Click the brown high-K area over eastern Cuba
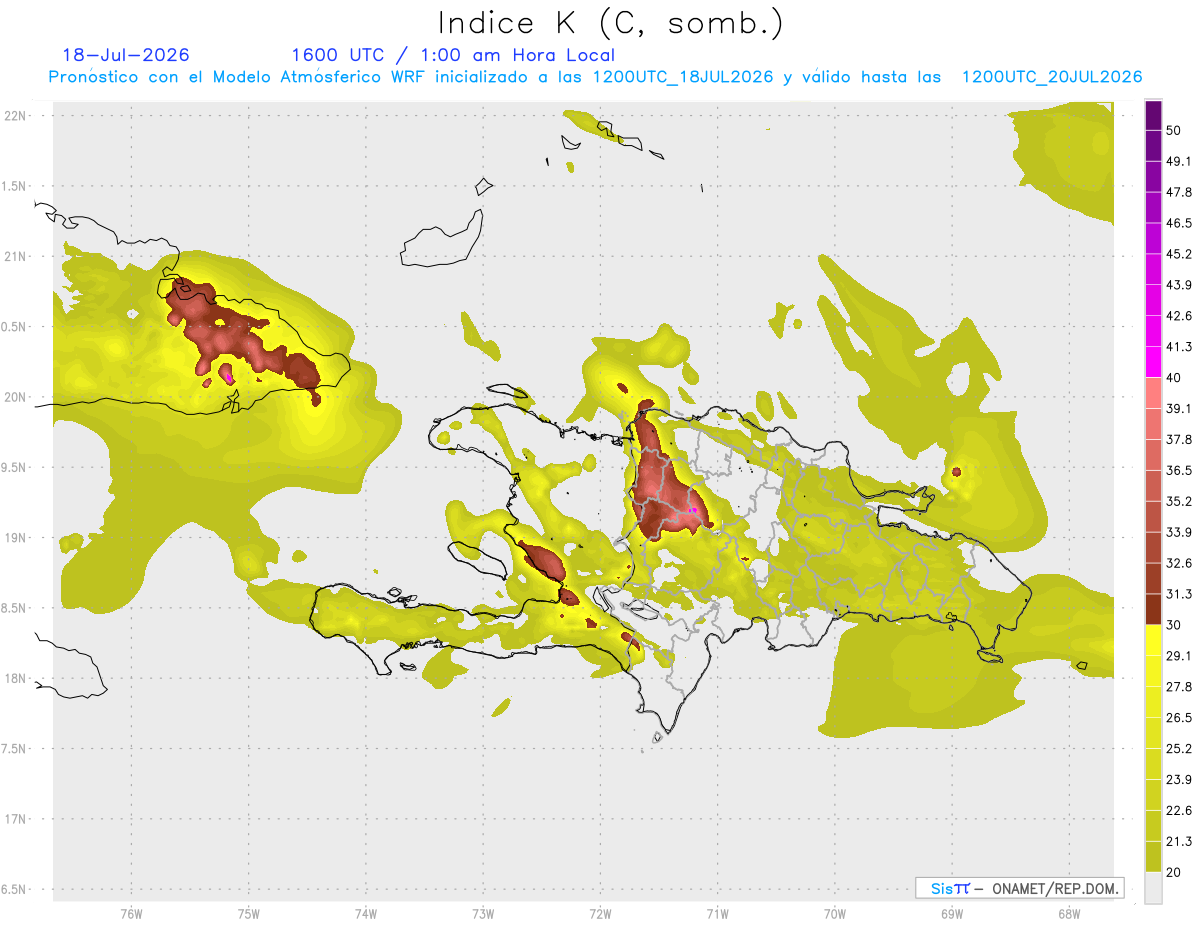Viewport: 1200px width, 927px height. [243, 335]
